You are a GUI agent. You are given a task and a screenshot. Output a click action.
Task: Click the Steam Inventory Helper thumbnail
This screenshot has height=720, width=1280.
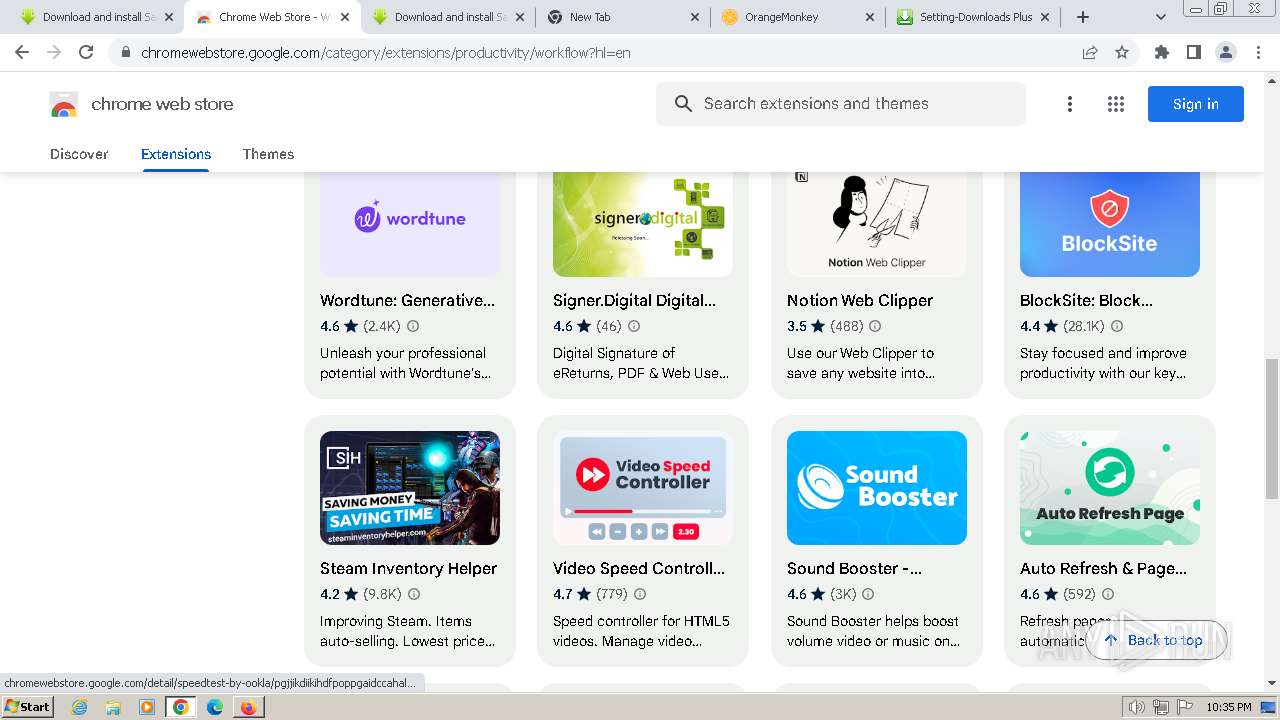410,488
